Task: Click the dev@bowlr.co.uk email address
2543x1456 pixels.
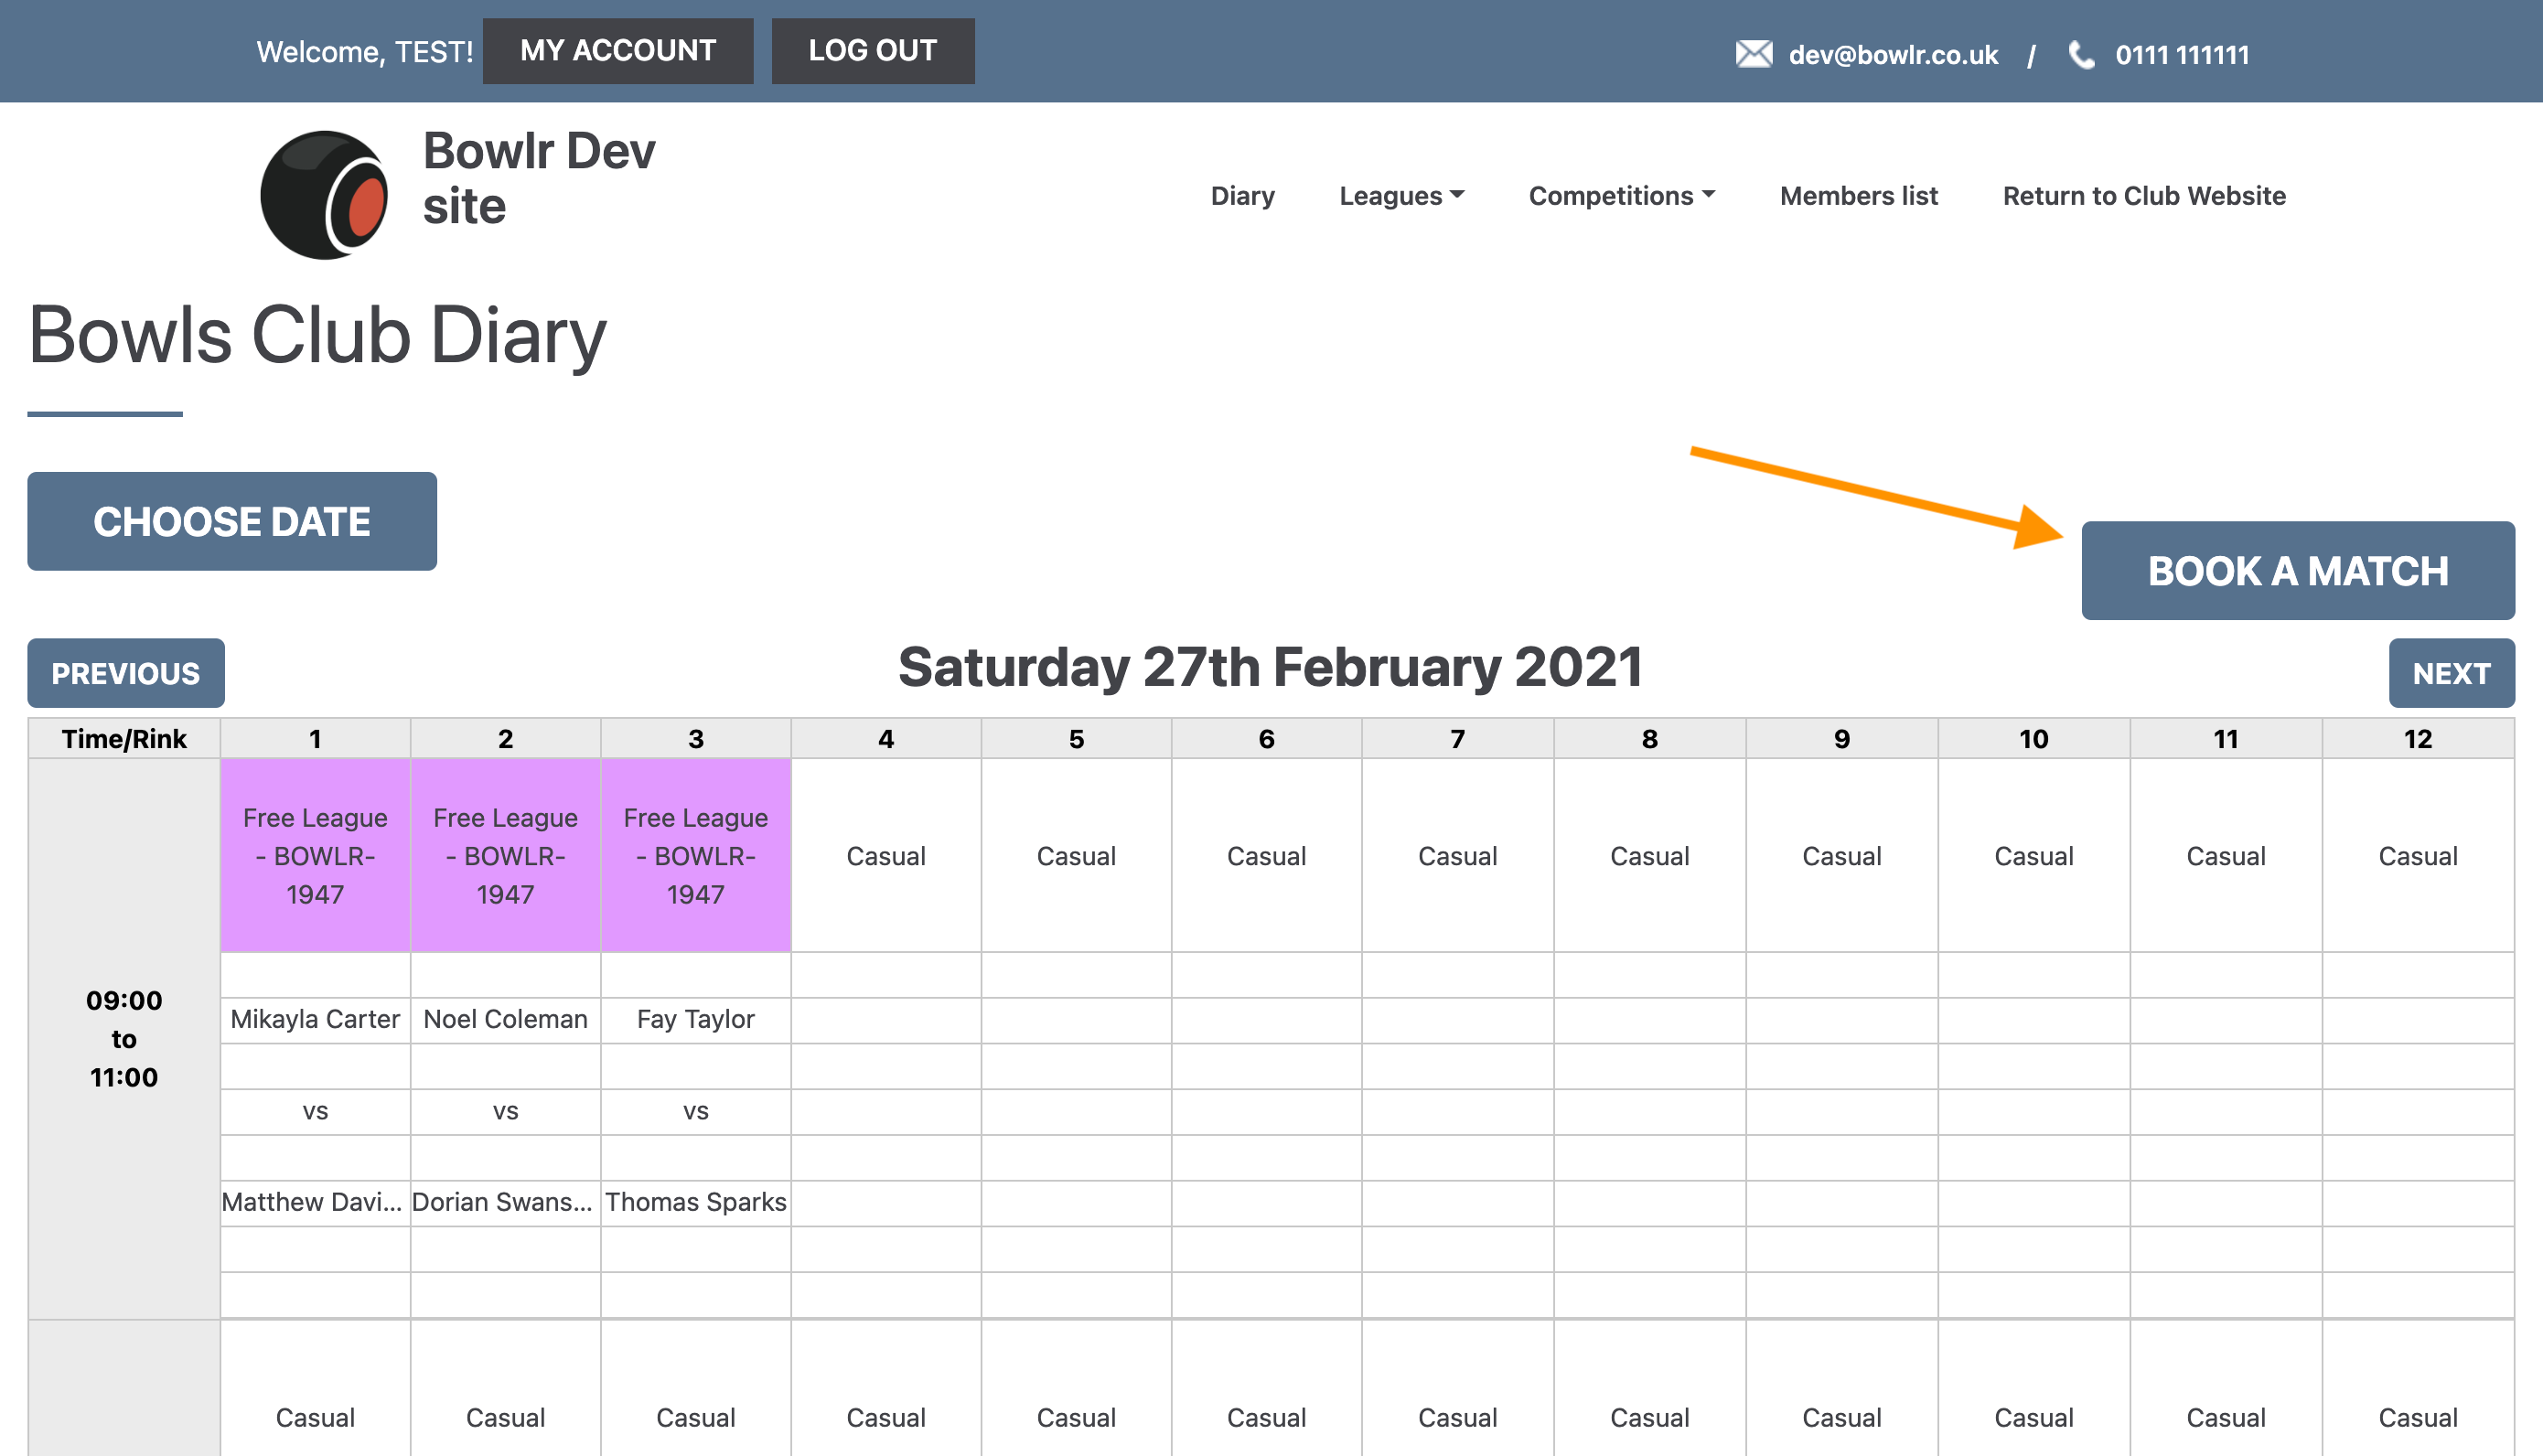Action: (1892, 55)
